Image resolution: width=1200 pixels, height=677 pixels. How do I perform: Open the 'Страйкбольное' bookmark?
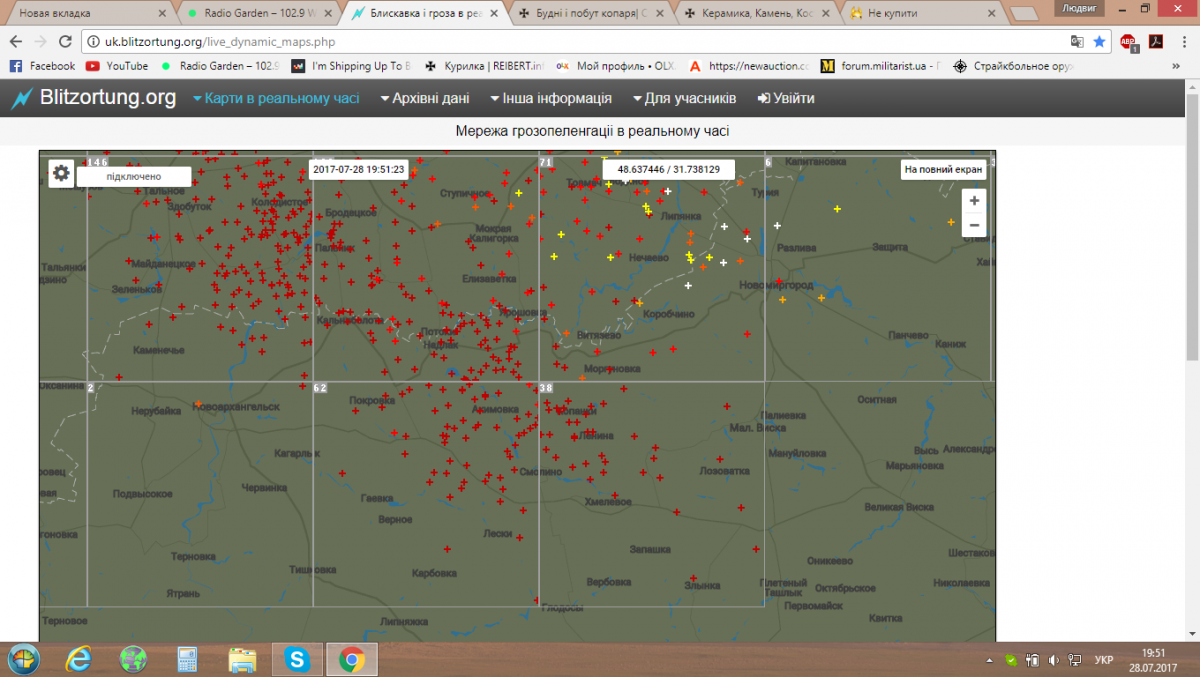tap(1013, 66)
